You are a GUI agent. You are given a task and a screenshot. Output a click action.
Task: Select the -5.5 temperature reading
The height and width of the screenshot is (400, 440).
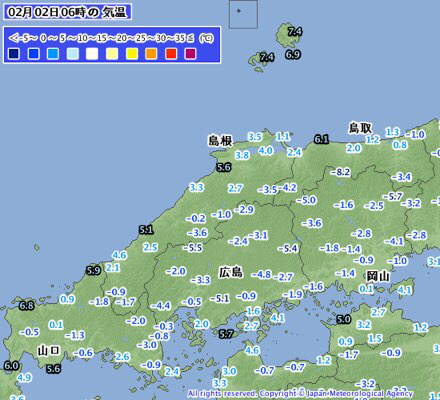coord(192,248)
